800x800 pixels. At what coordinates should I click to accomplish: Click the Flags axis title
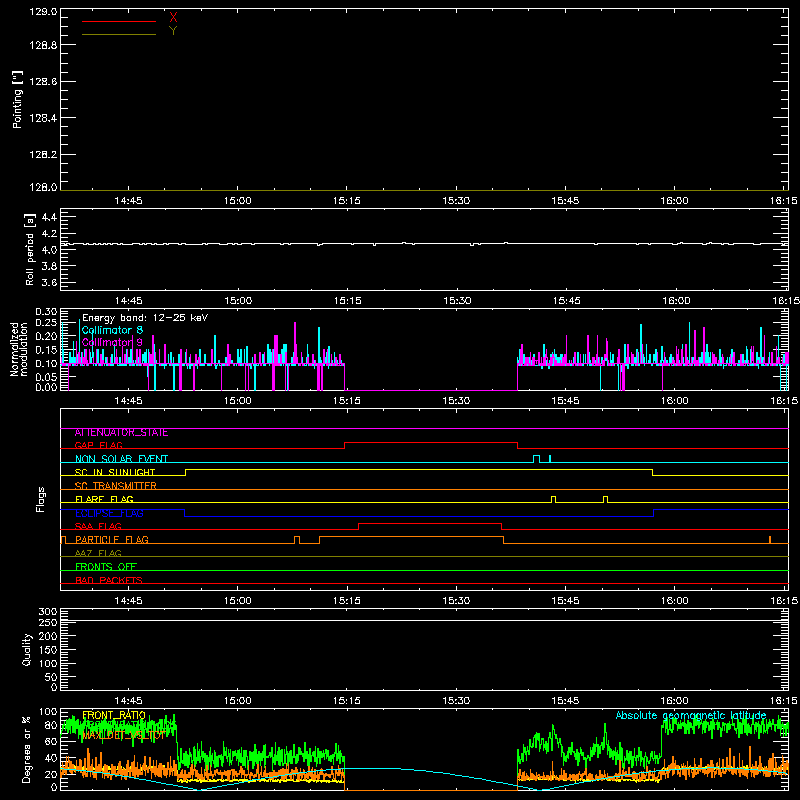click(41, 499)
